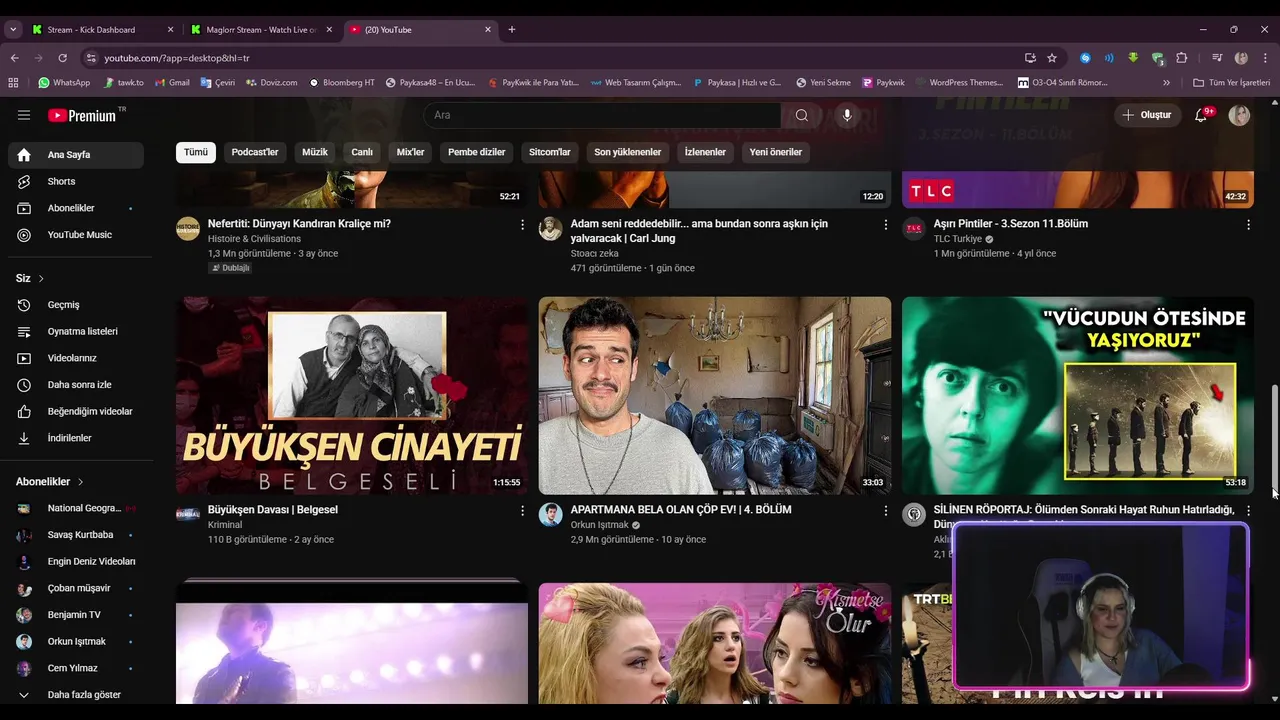Expand the Abonelikler subscriptions section header

(x=50, y=481)
